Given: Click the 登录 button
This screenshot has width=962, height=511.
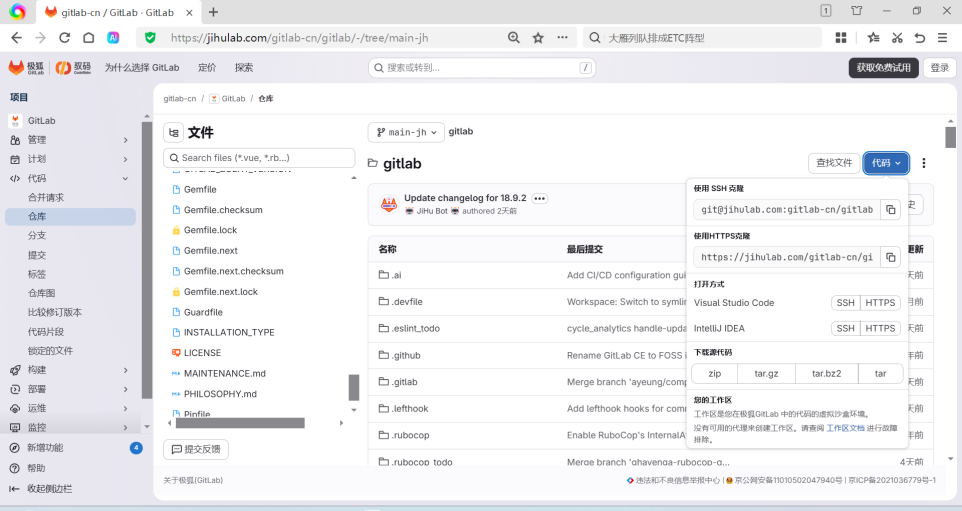Looking at the screenshot, I should coord(939,67).
